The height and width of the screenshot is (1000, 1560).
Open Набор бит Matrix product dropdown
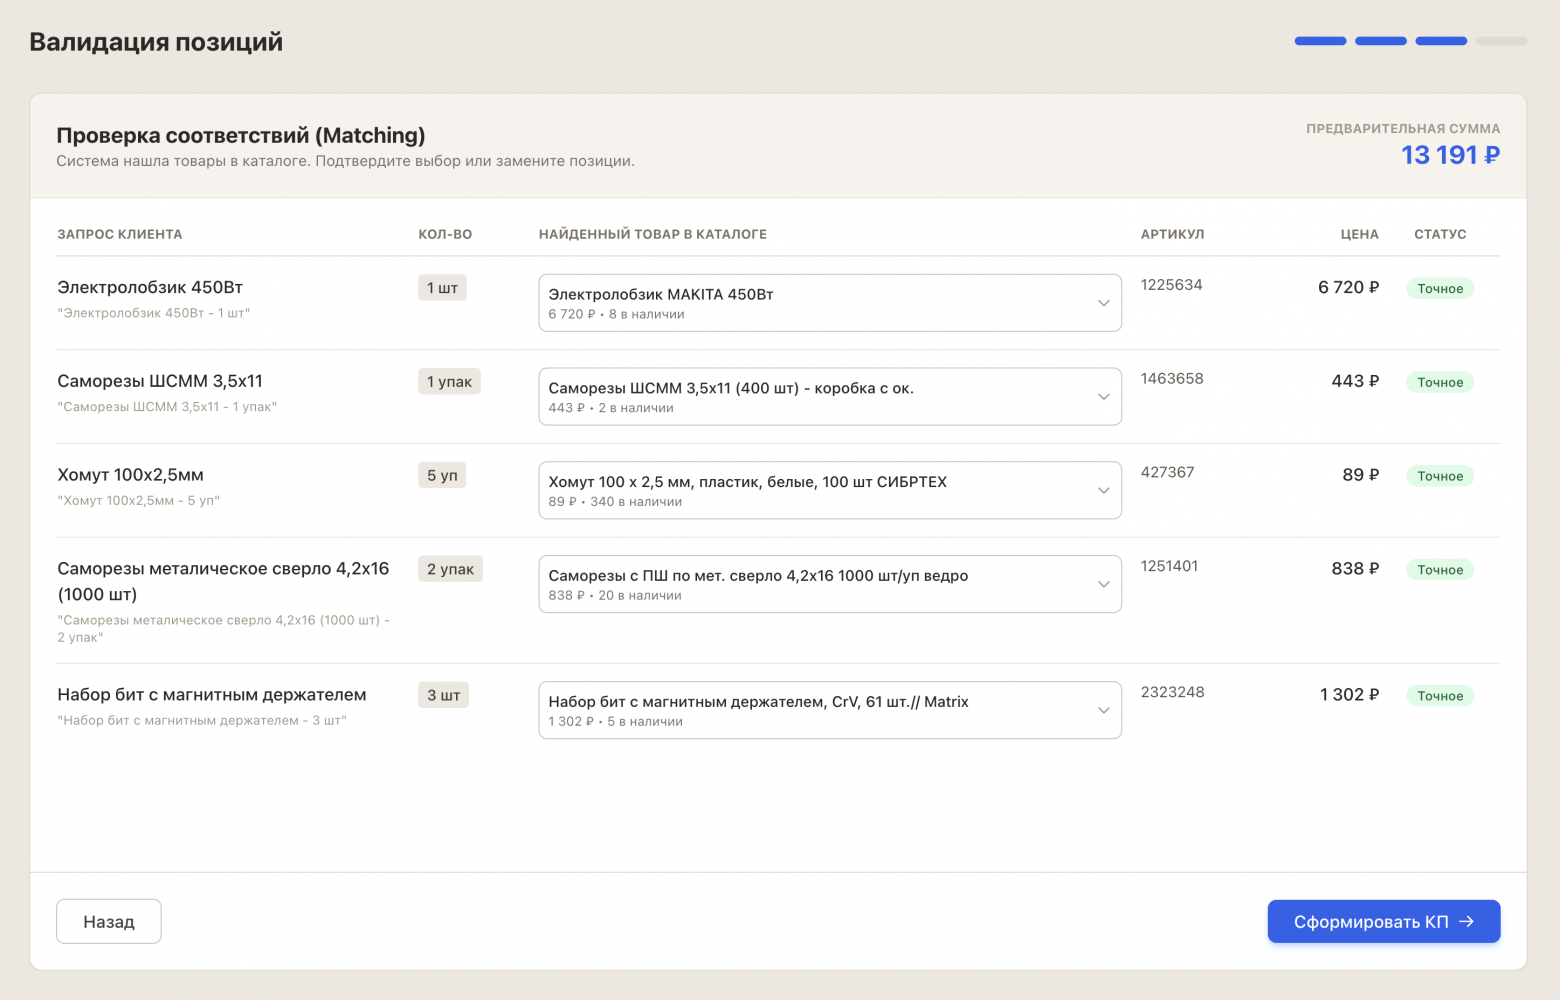[830, 710]
